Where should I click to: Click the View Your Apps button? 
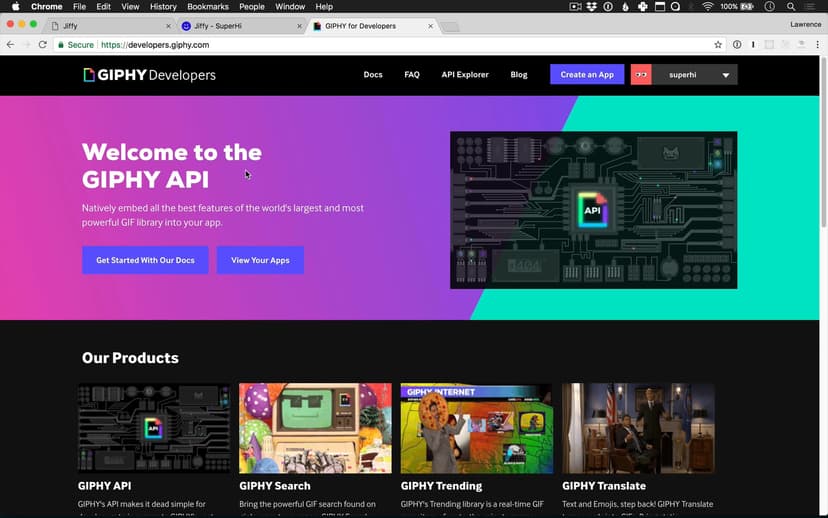tap(260, 260)
